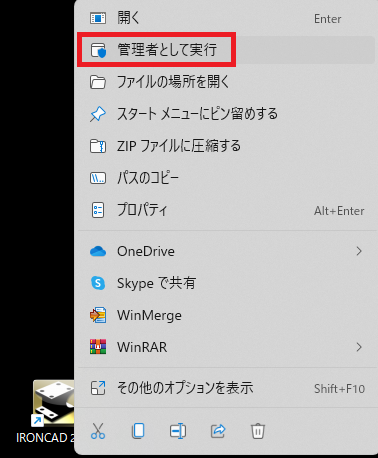Click the Shift+F10 shortcut hint text
This screenshot has height=458, width=378.
tap(339, 389)
